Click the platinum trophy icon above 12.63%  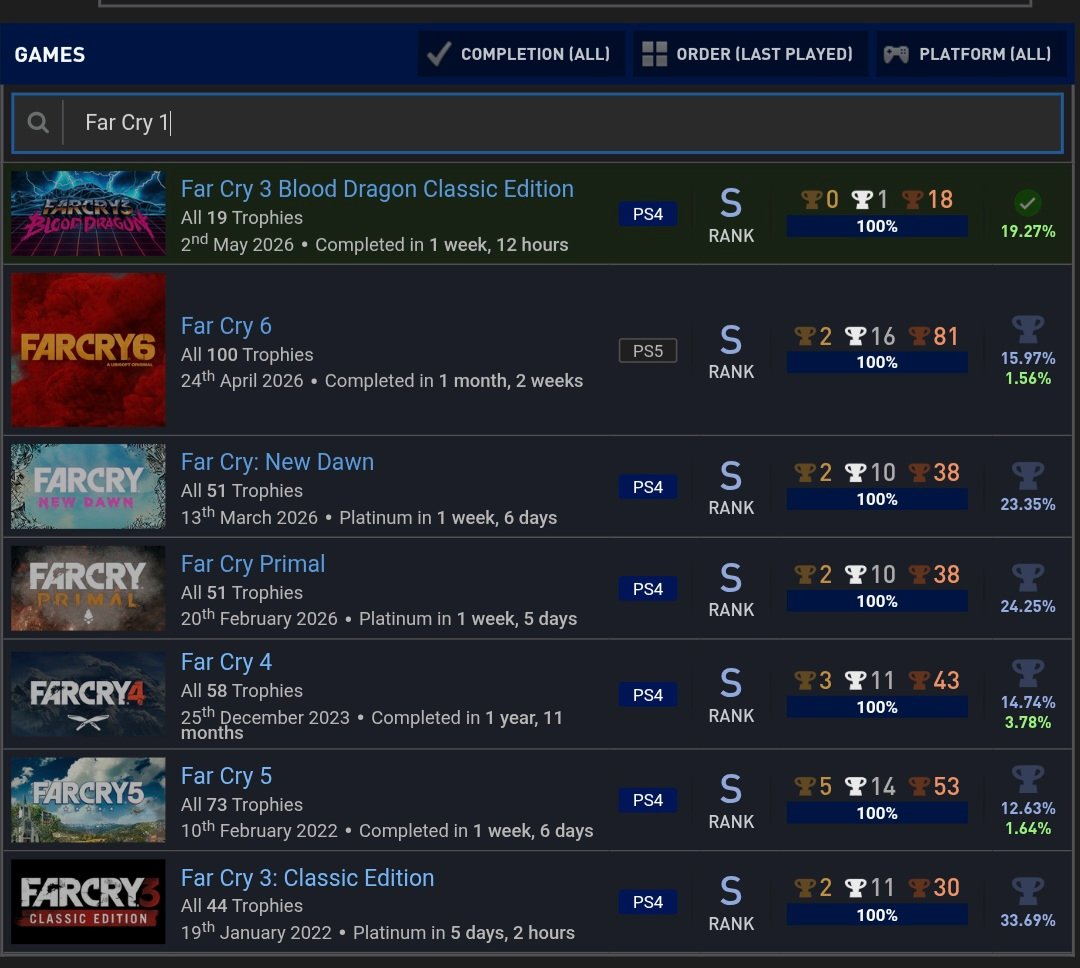point(1028,779)
